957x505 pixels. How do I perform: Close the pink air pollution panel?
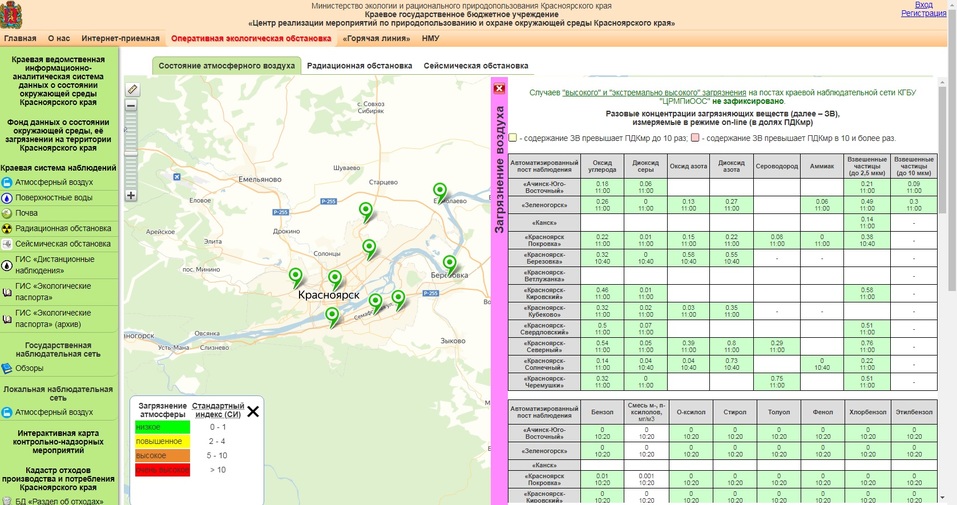[499, 89]
